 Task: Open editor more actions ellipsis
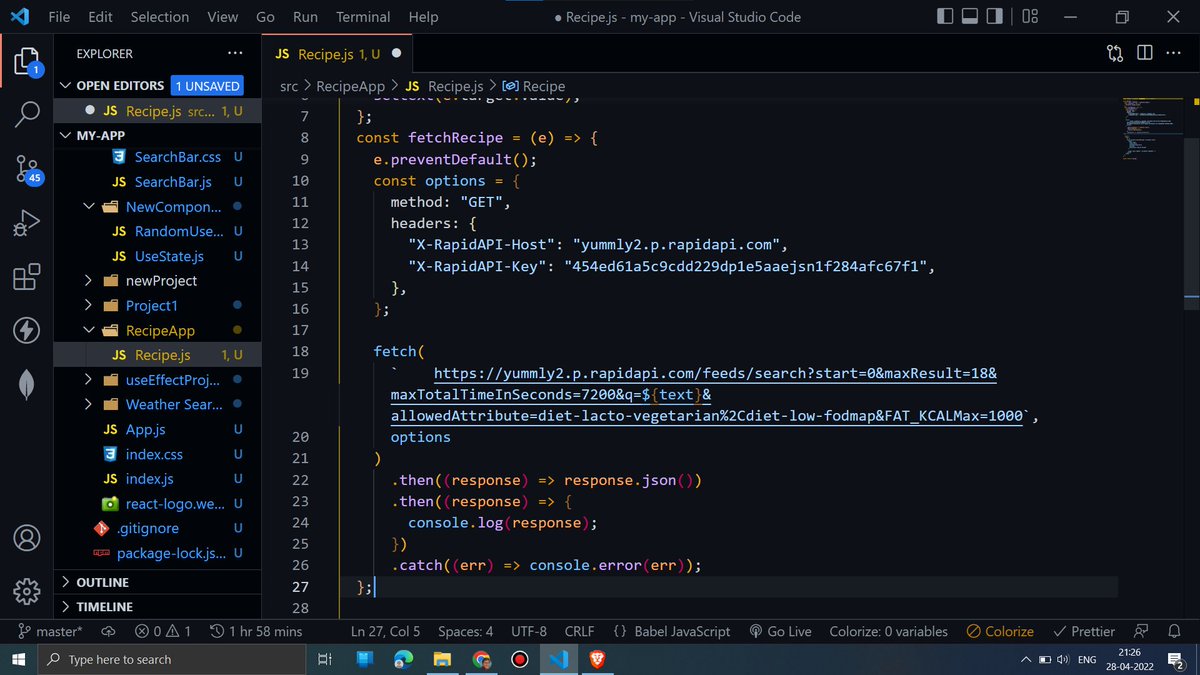pyautogui.click(x=1174, y=53)
